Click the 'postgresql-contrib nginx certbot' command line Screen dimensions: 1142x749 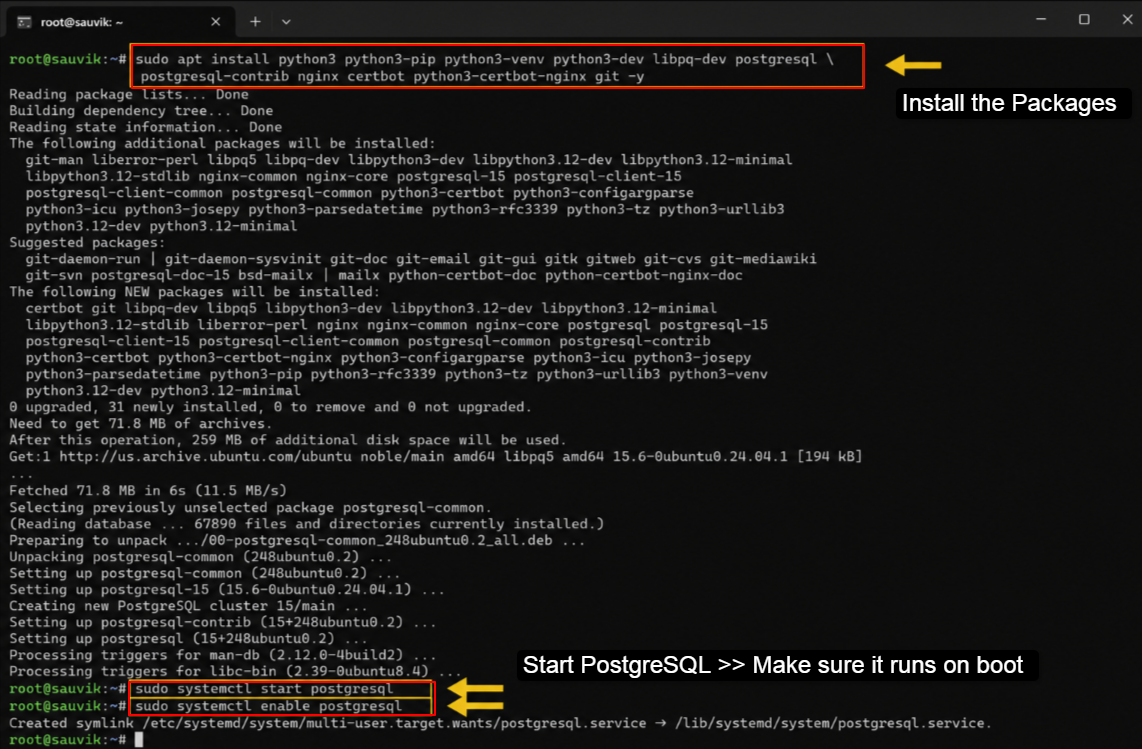pyautogui.click(x=393, y=76)
